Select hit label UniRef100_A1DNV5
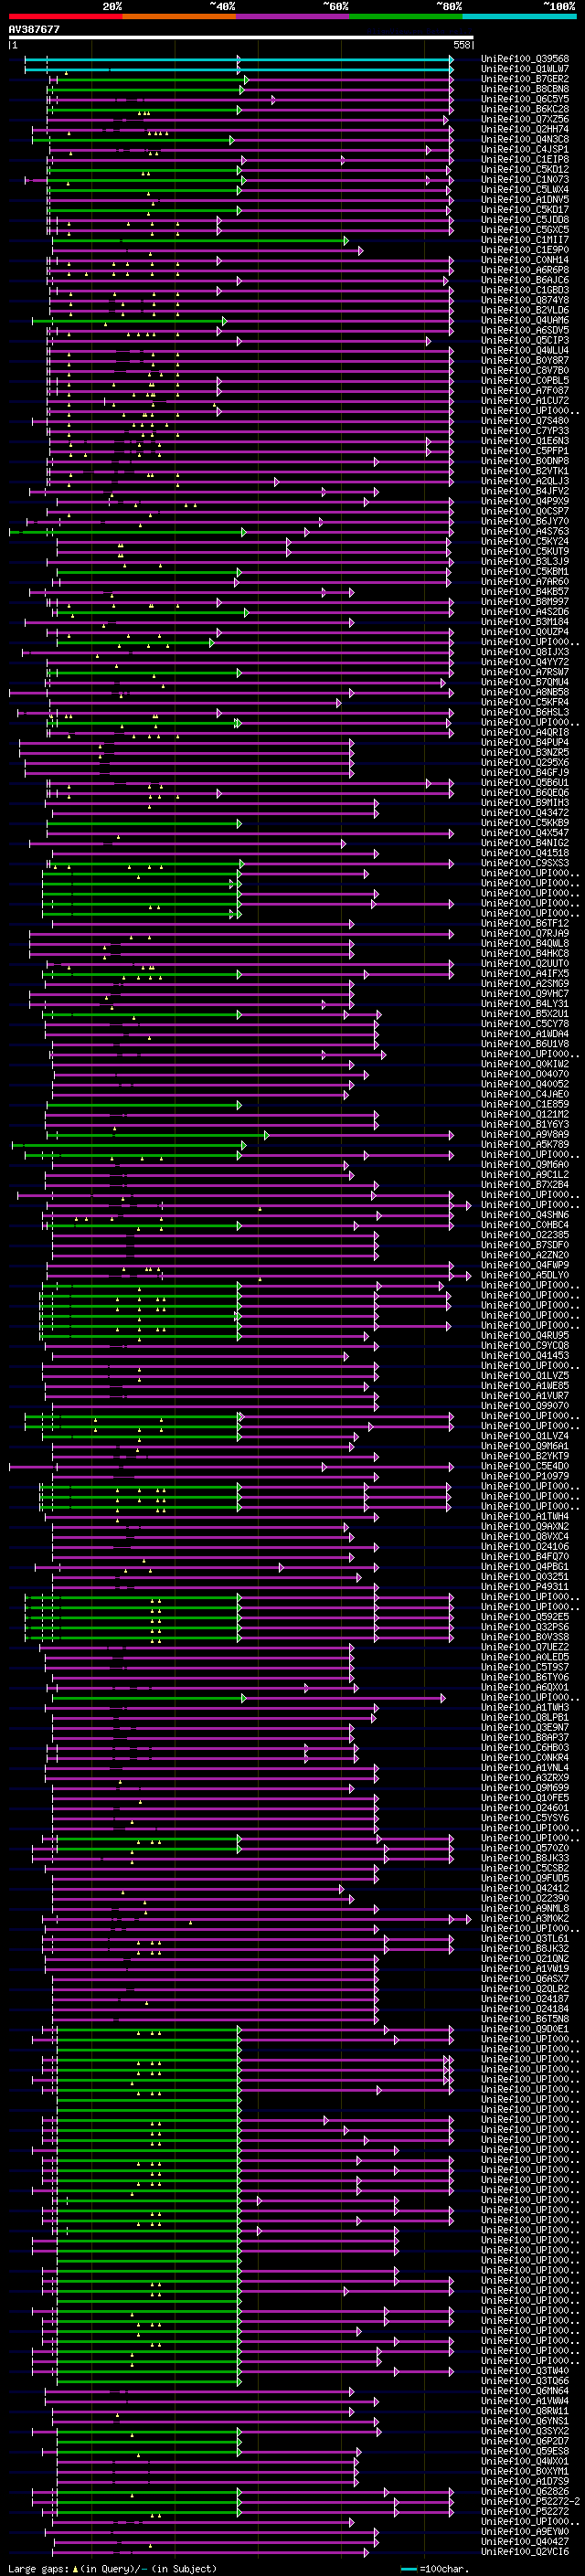Screen dimensions: 585x2576 [x=524, y=200]
